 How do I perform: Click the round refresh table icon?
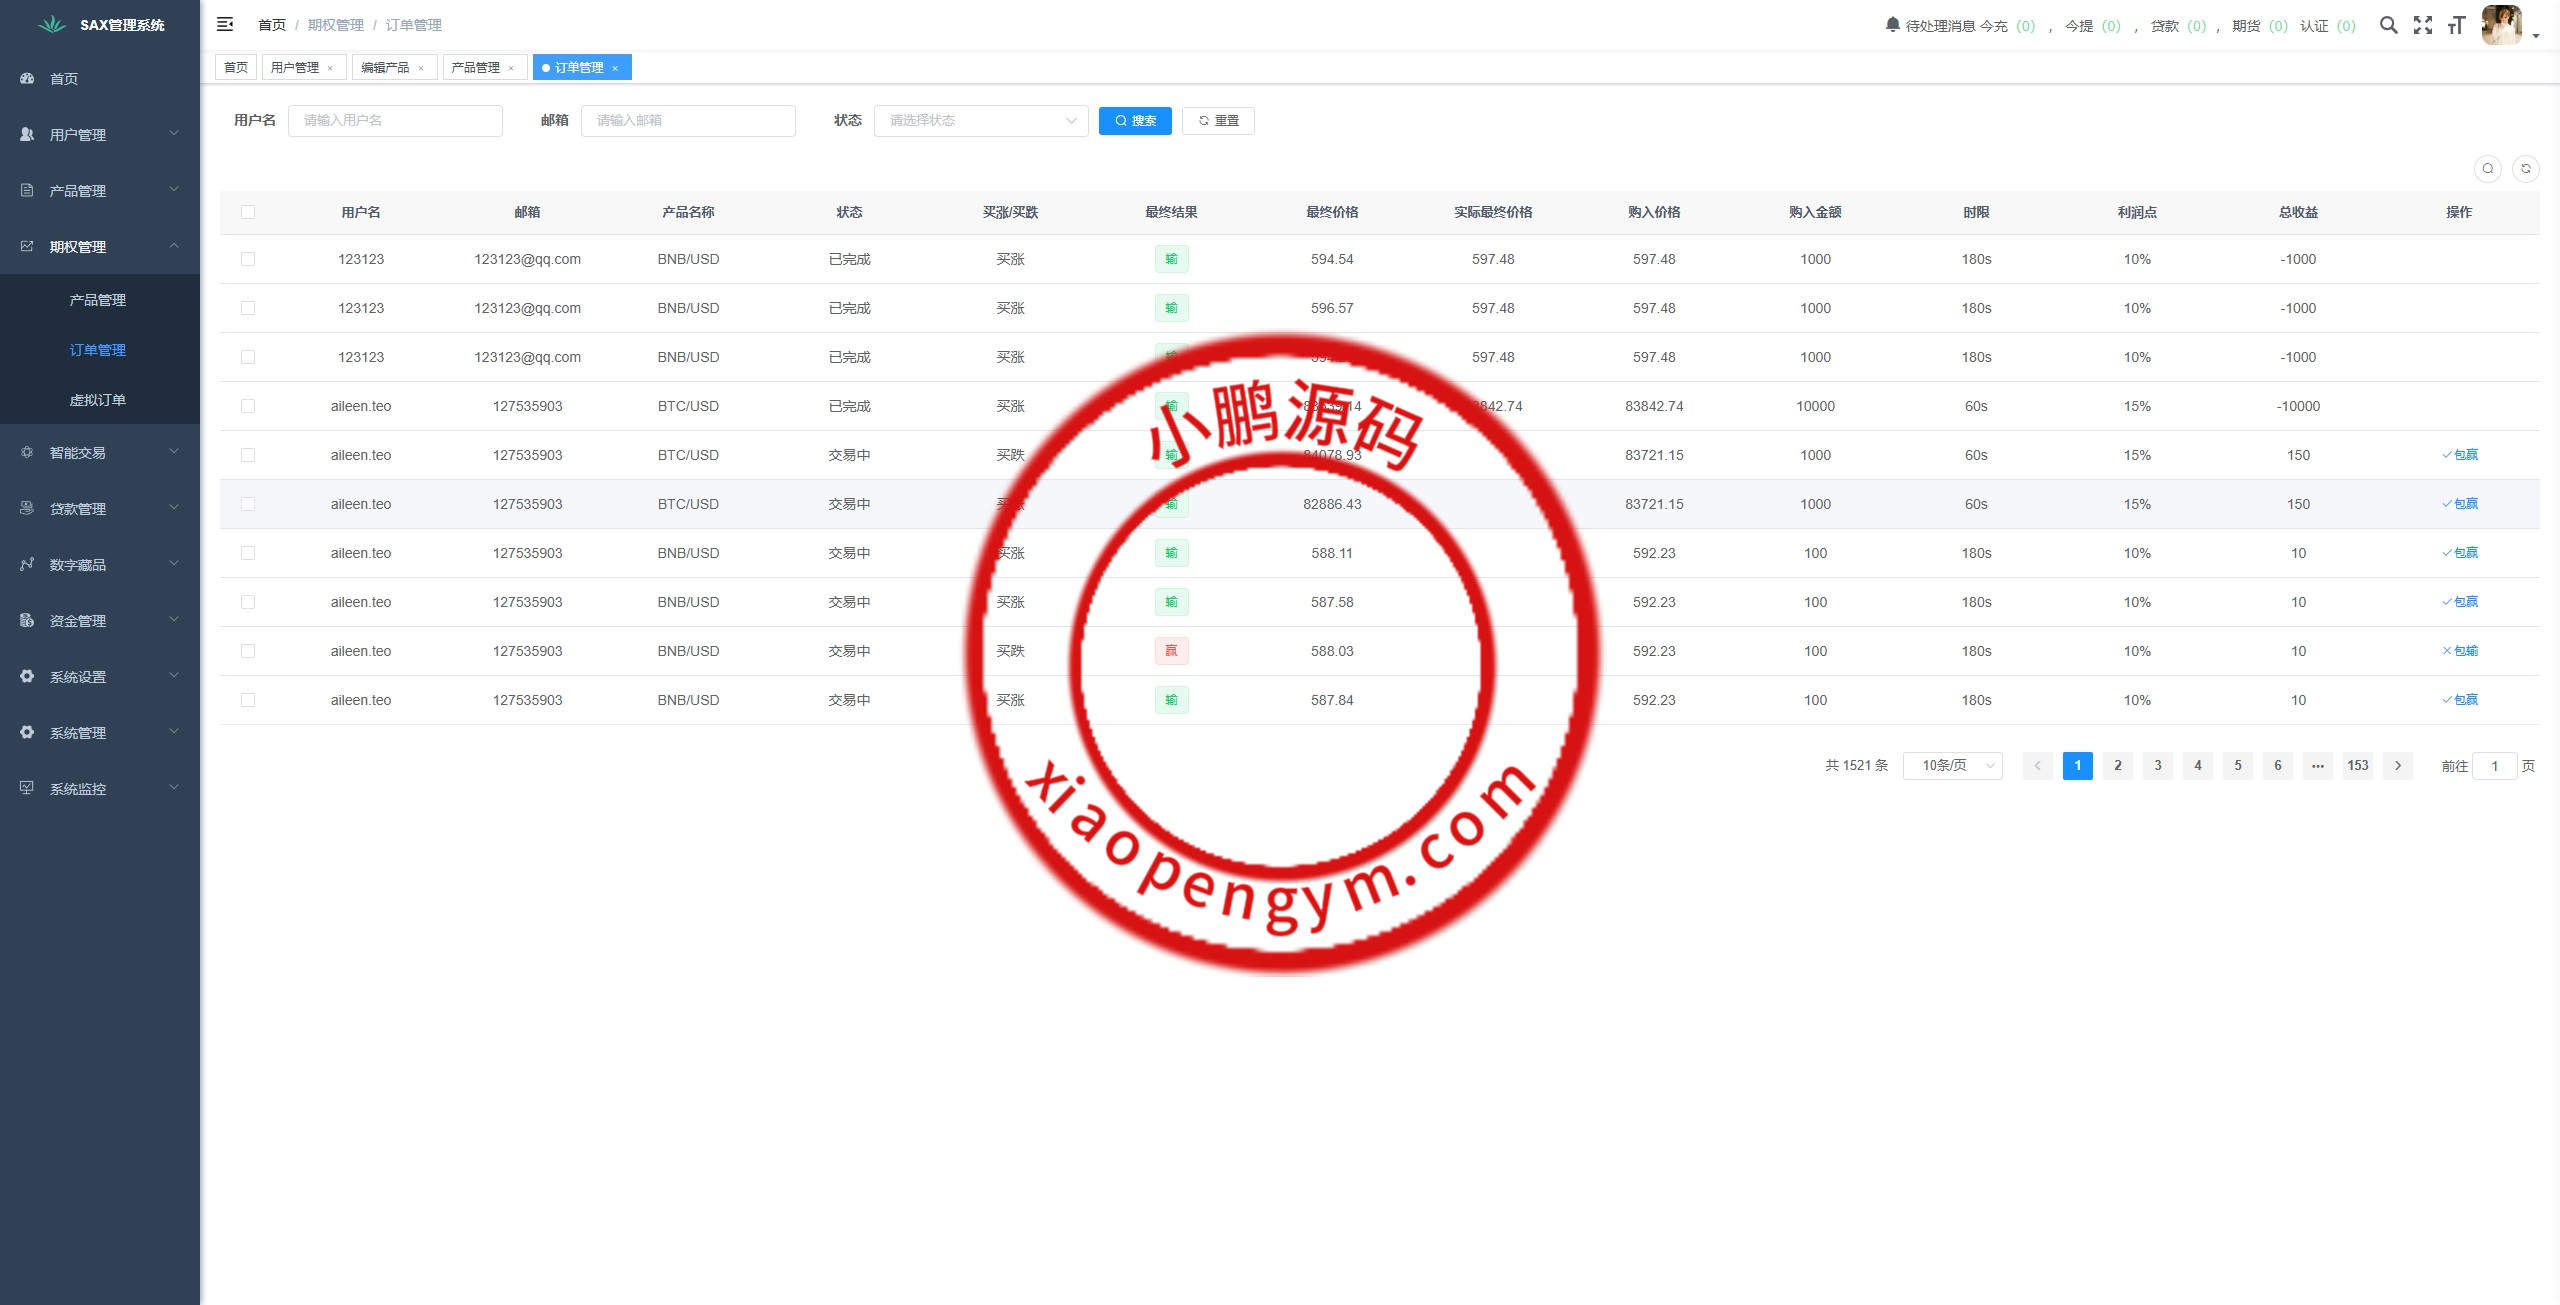[2525, 168]
